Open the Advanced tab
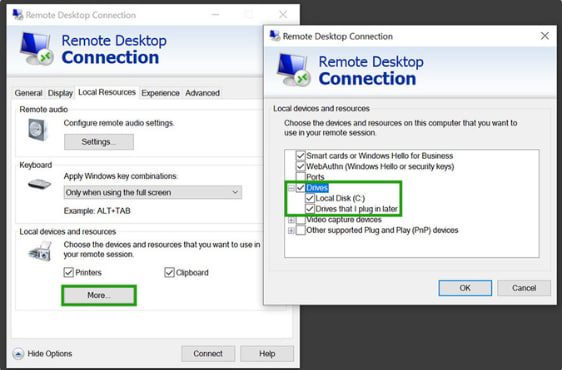The width and height of the screenshot is (562, 370). [203, 93]
